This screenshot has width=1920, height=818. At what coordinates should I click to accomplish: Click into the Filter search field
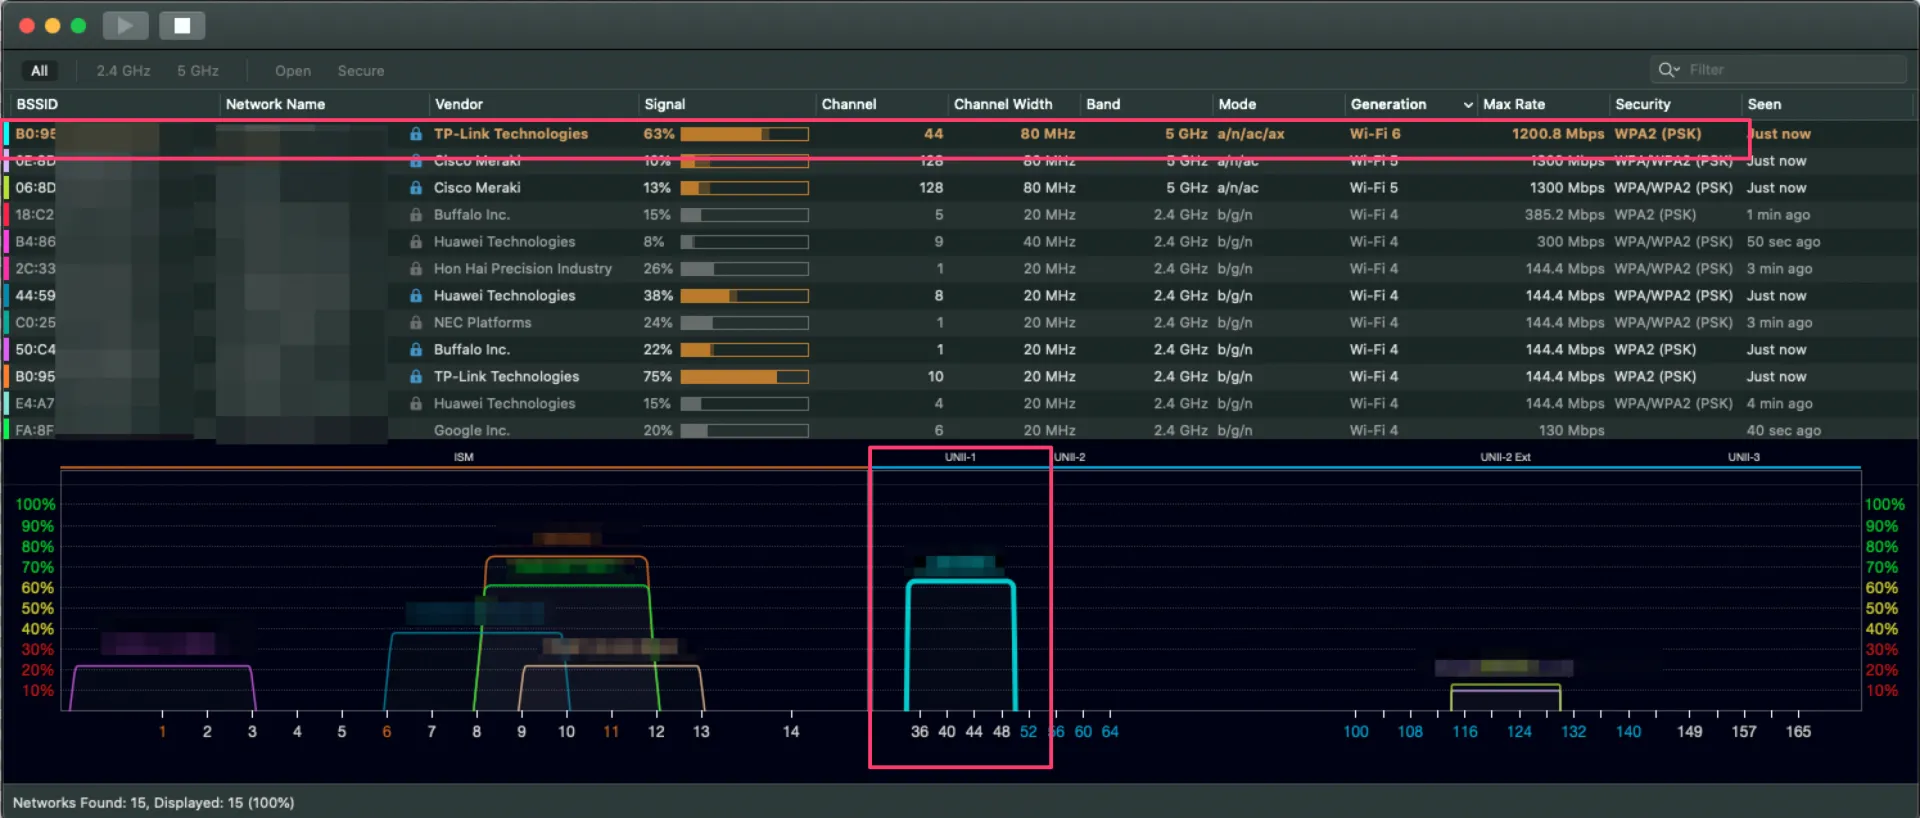click(1790, 70)
